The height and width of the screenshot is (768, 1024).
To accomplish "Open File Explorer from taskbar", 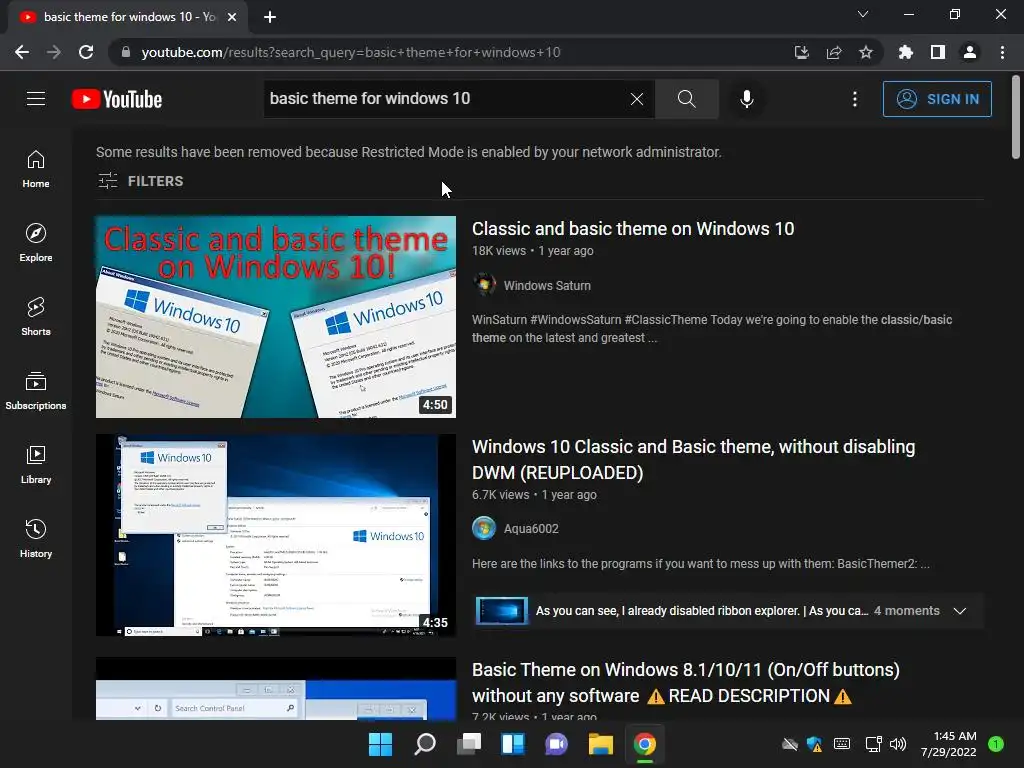I will coord(600,744).
